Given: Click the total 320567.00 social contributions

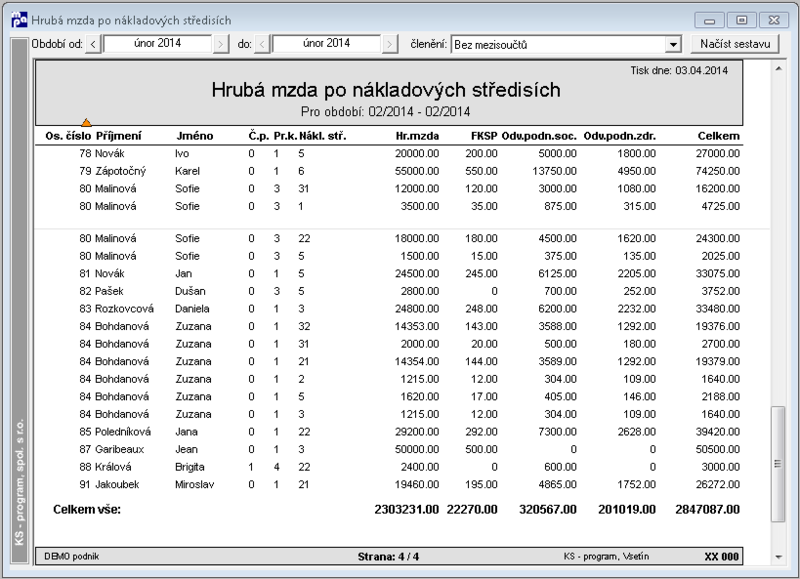Looking at the screenshot, I should tap(548, 509).
